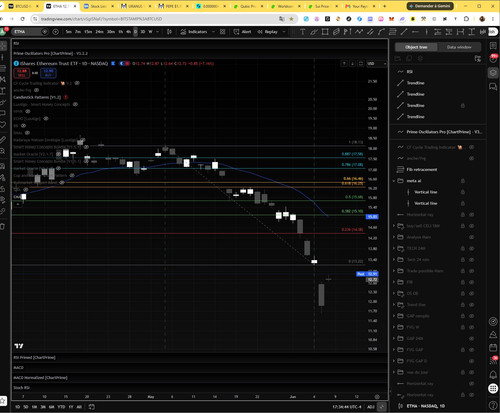Switch to the Object tree tab
The height and width of the screenshot is (413, 500).
pos(416,47)
